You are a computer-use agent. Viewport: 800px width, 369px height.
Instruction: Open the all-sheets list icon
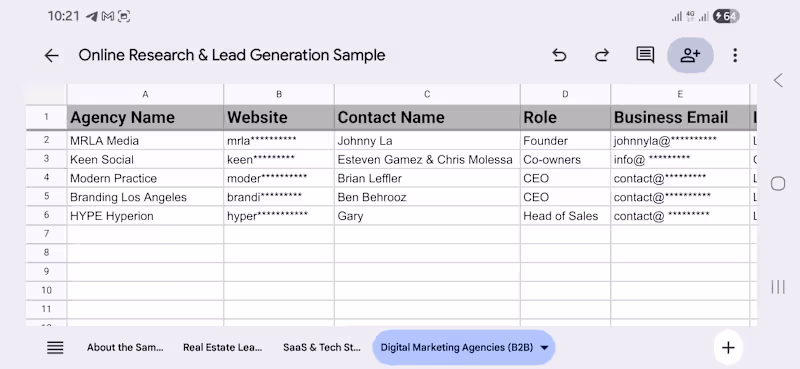point(55,348)
